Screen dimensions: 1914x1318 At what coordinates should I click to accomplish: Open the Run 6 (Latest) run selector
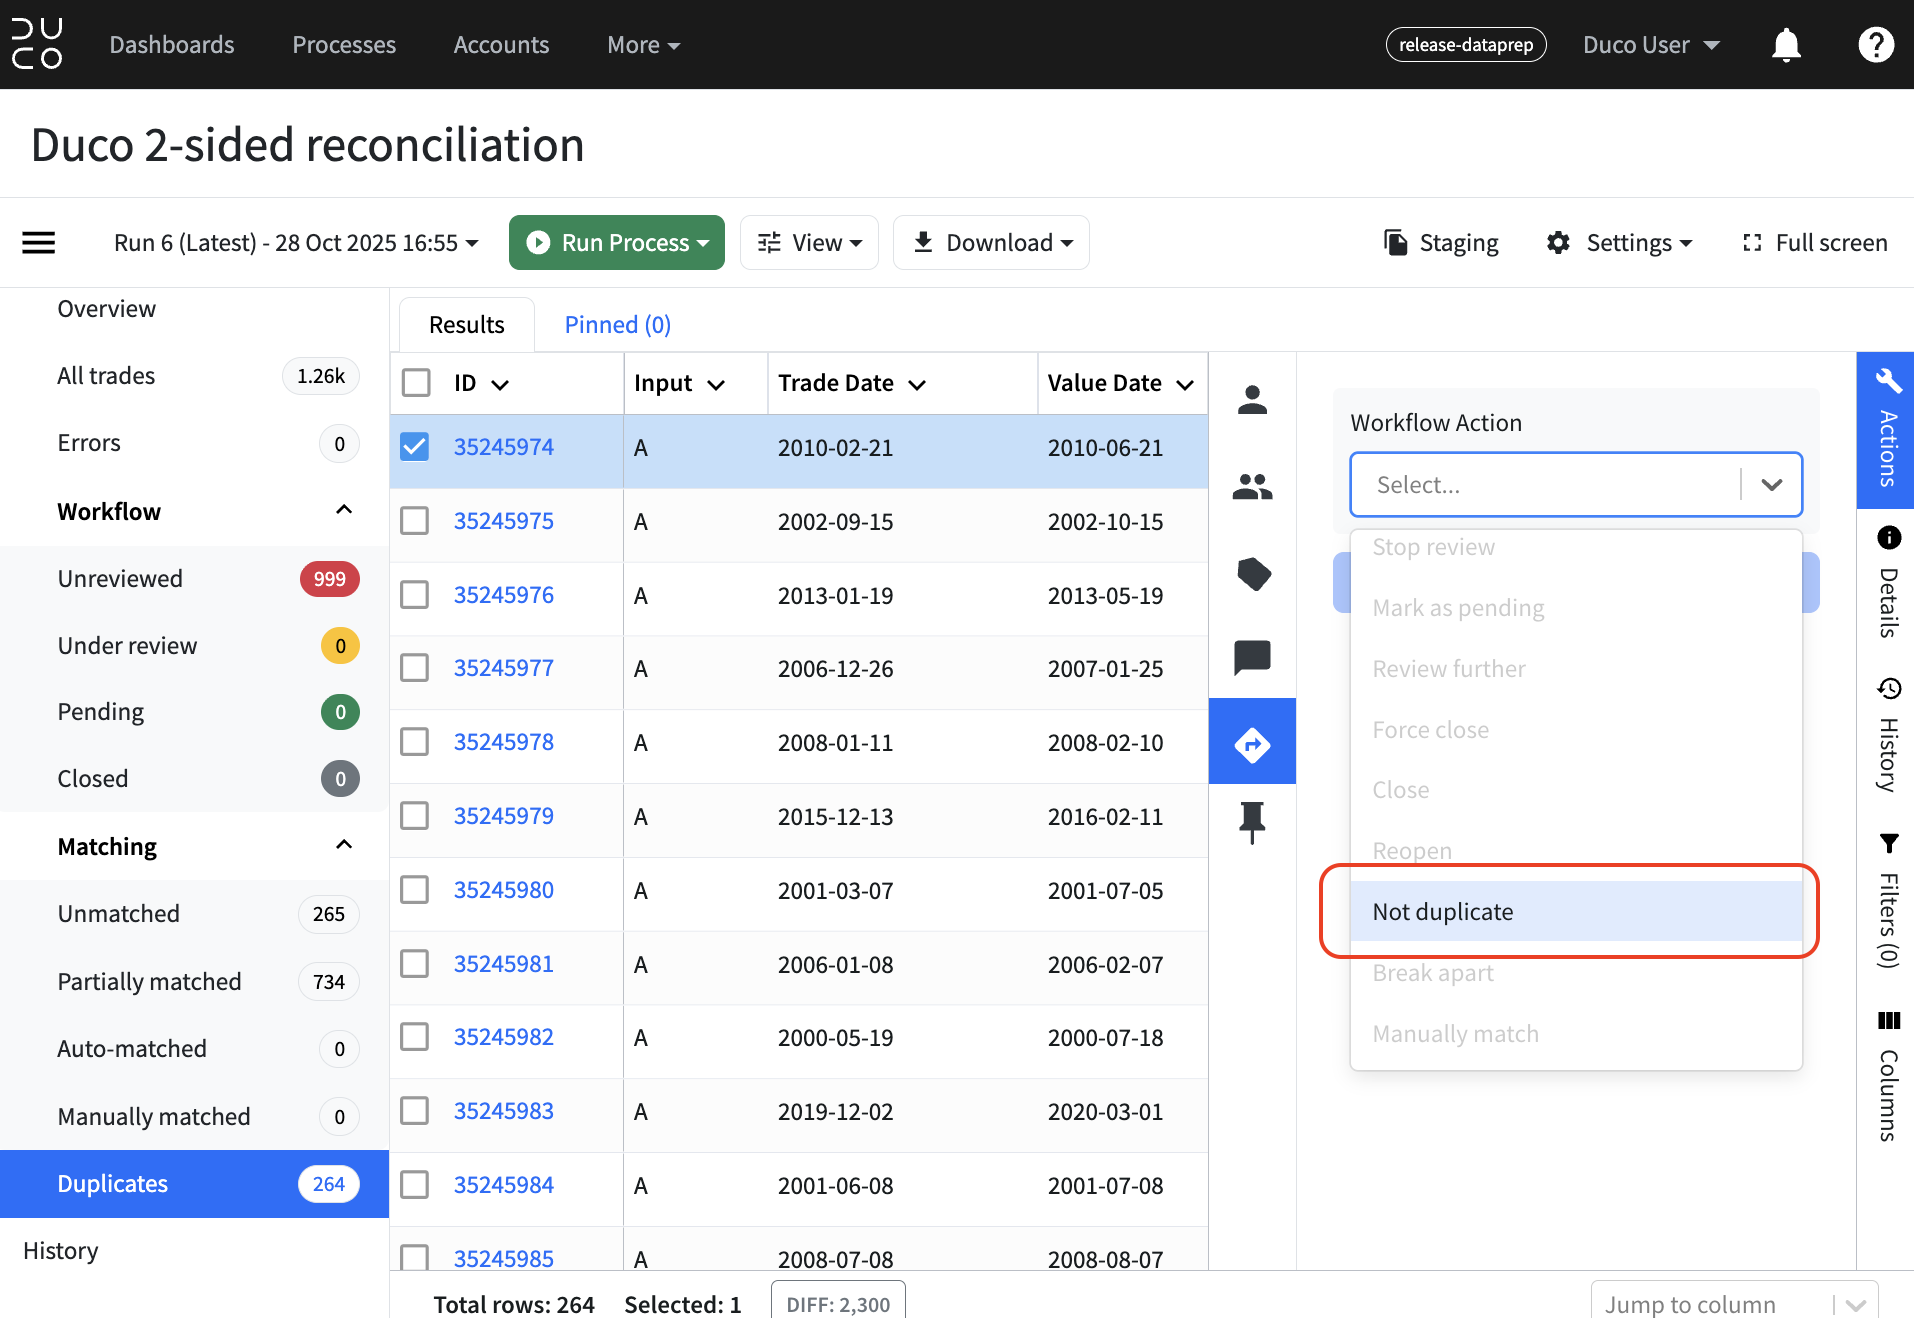tap(297, 243)
